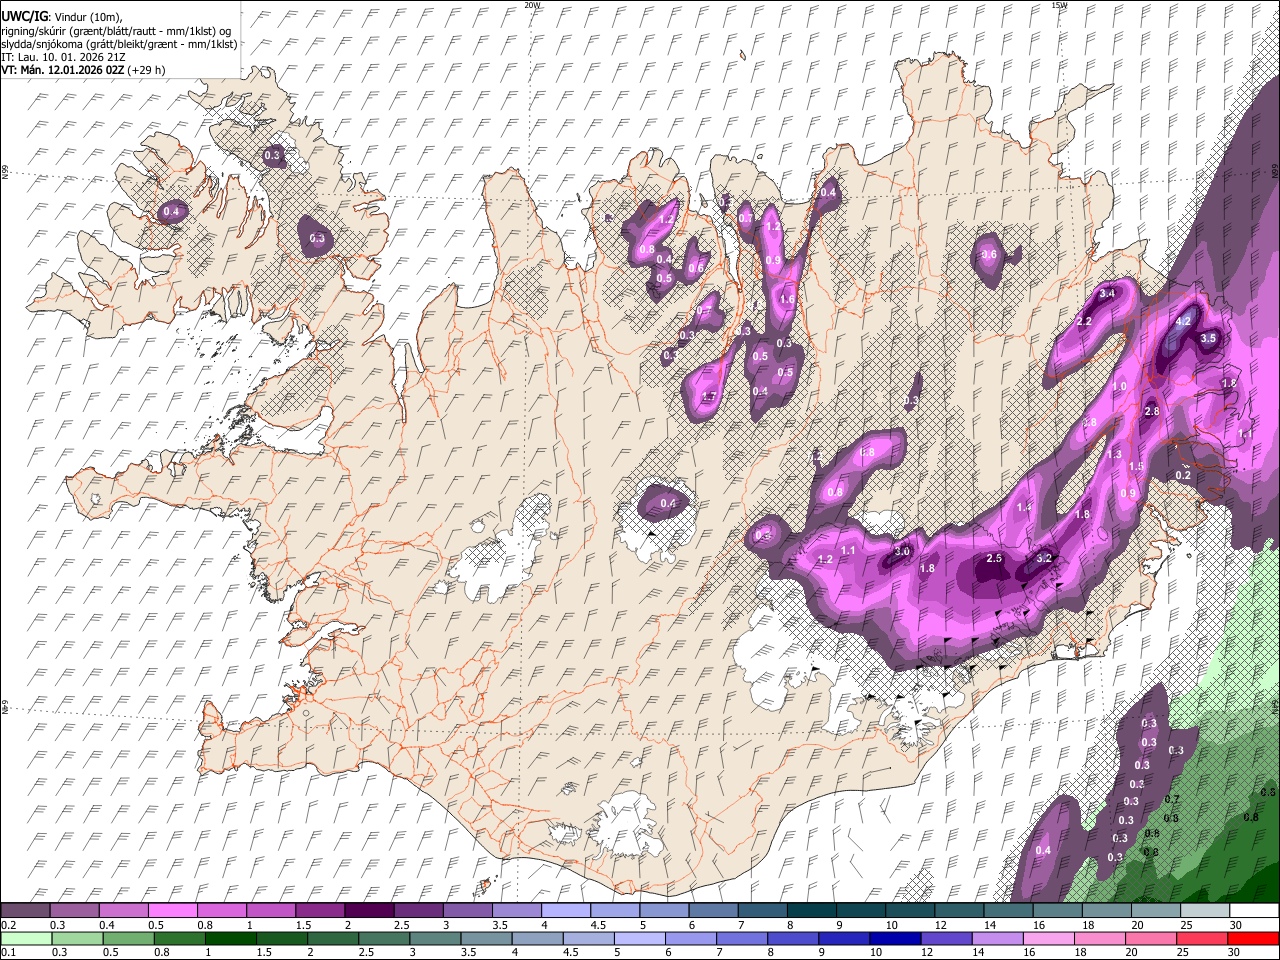Click the 'VT: Mán. 12.01.2026 02Z' valid time
The width and height of the screenshot is (1280, 960).
point(61,70)
